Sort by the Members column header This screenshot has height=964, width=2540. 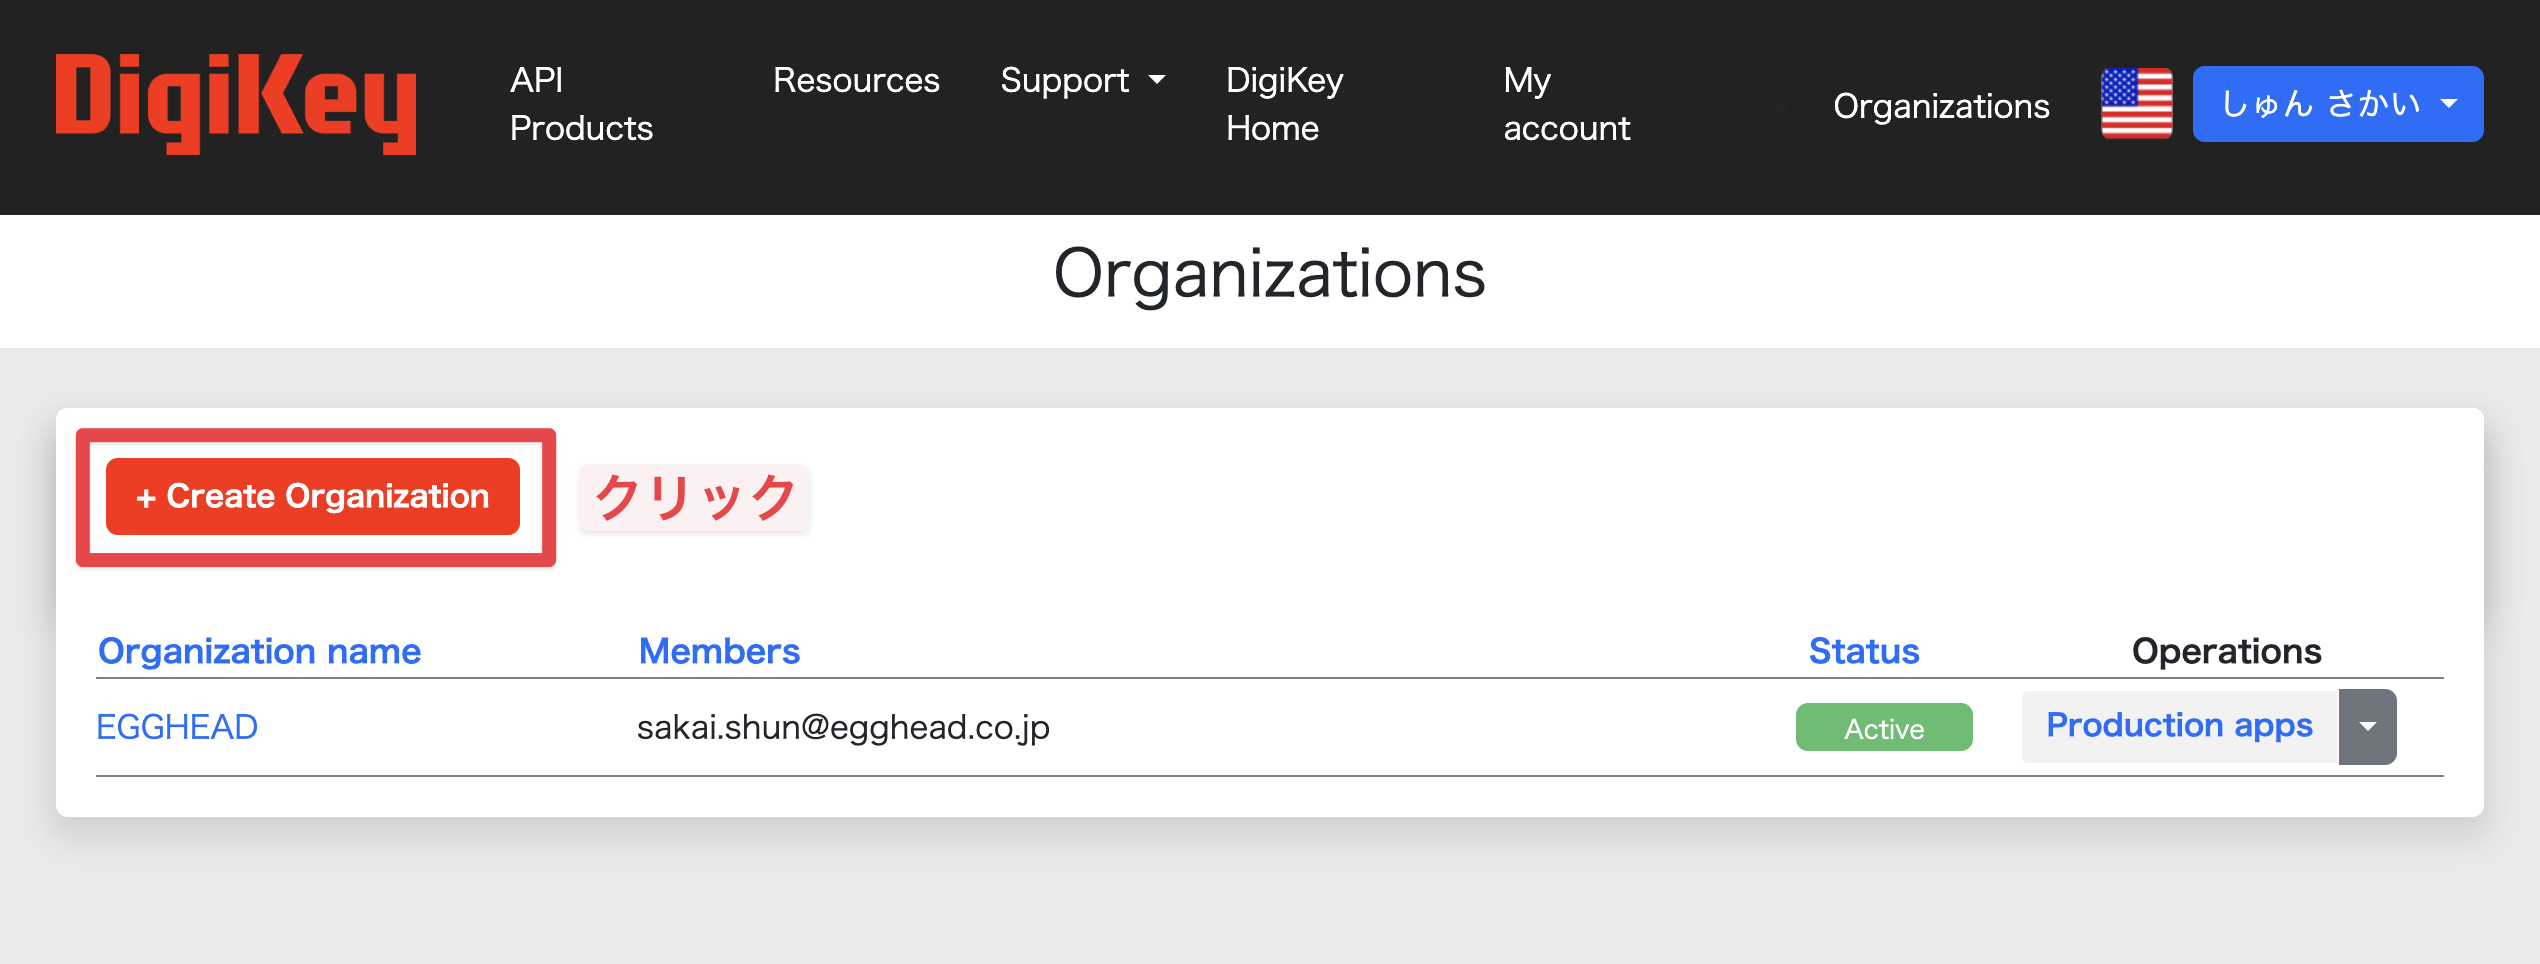click(719, 651)
